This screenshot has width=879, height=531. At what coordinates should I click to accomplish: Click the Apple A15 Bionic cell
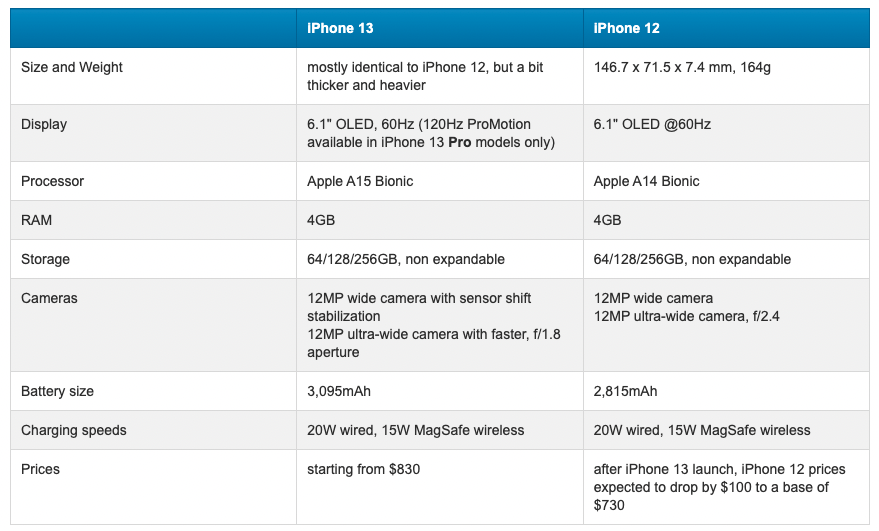tap(360, 181)
